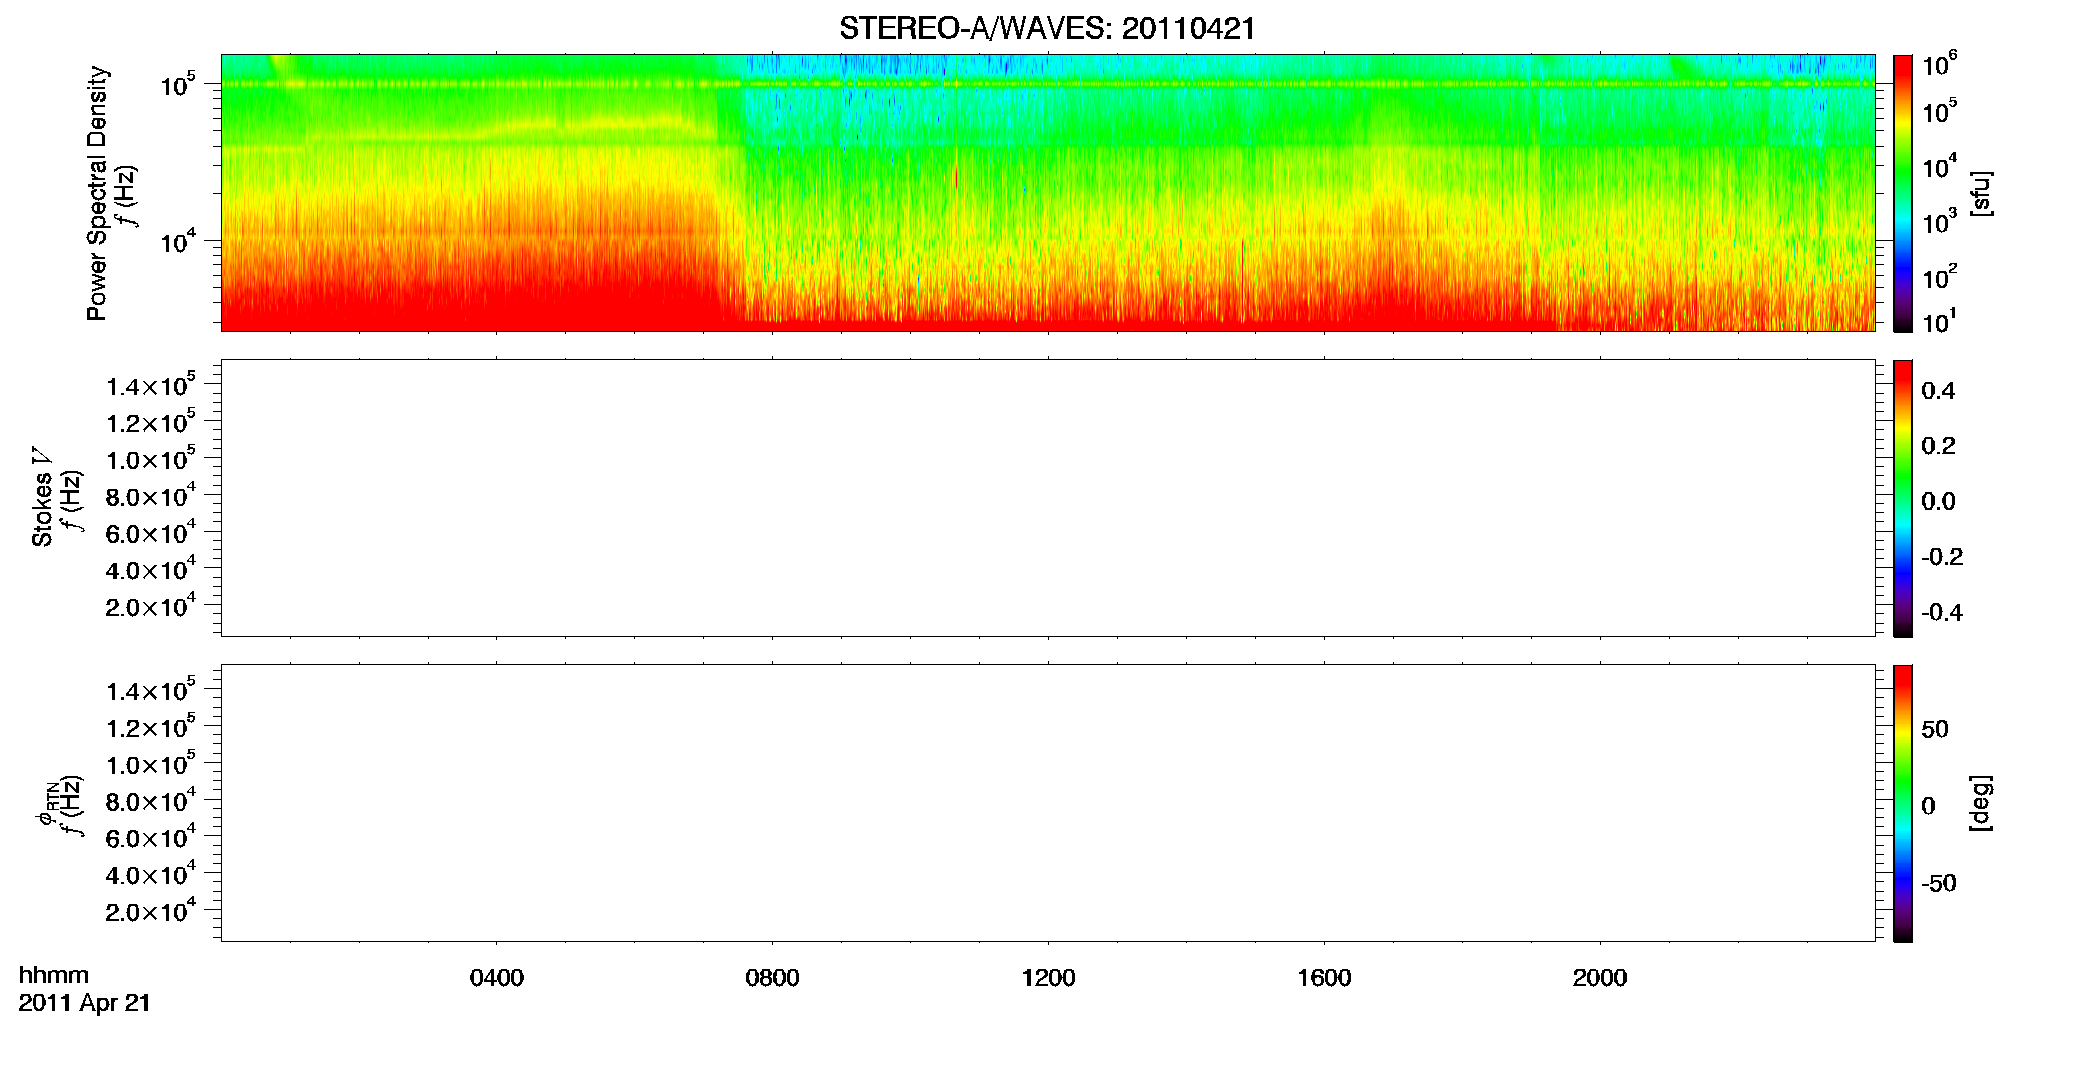Click the 0400 time axis label
The image size is (2096, 1080).
[x=496, y=978]
